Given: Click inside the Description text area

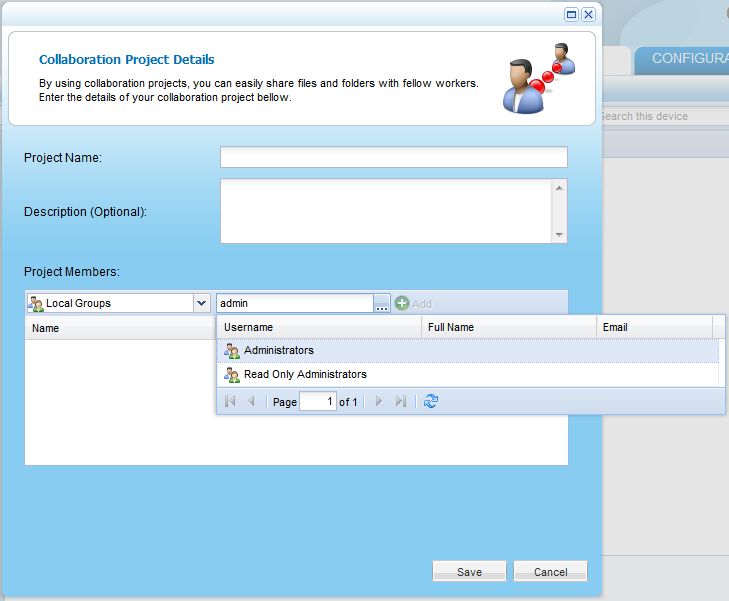Looking at the screenshot, I should 387,211.
